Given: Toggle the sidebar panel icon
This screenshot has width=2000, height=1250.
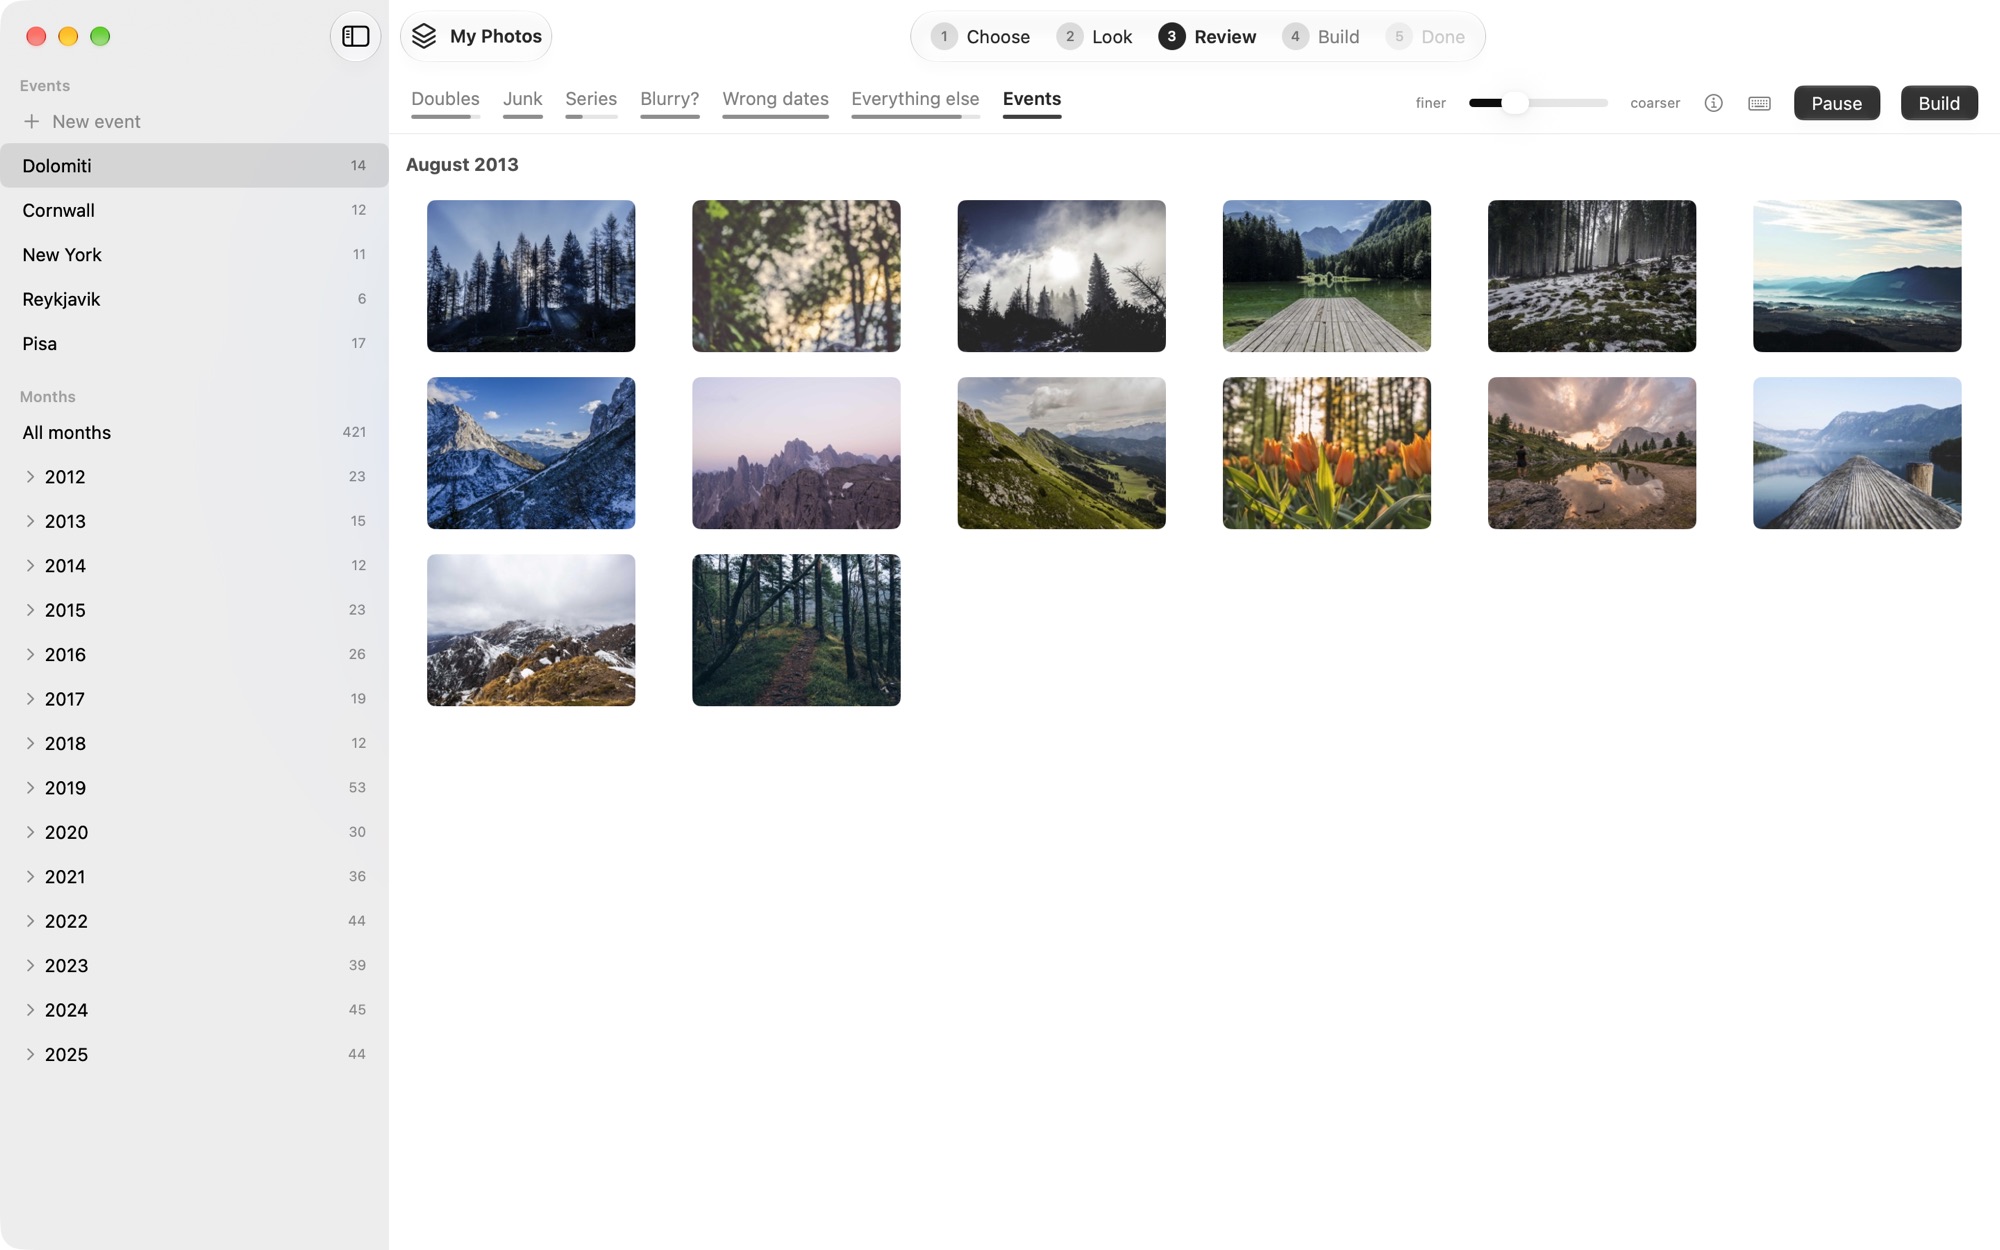Looking at the screenshot, I should (355, 37).
